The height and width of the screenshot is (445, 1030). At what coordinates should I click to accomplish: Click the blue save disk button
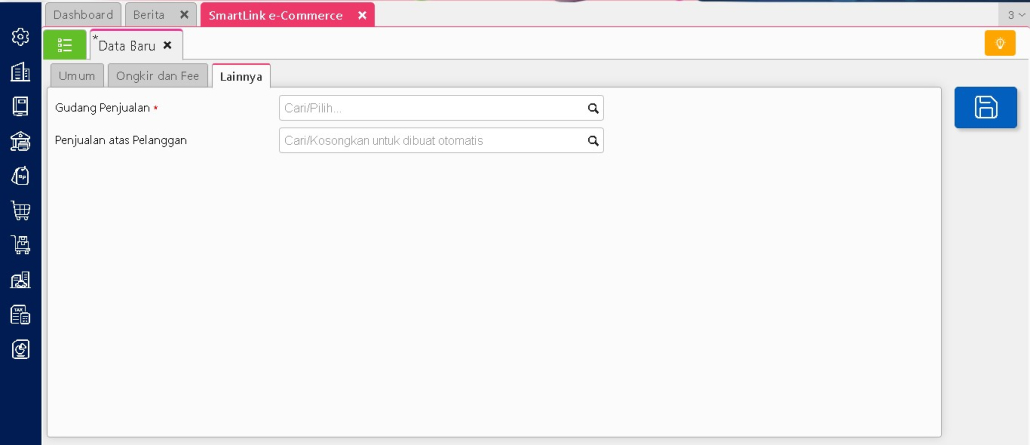(x=985, y=108)
